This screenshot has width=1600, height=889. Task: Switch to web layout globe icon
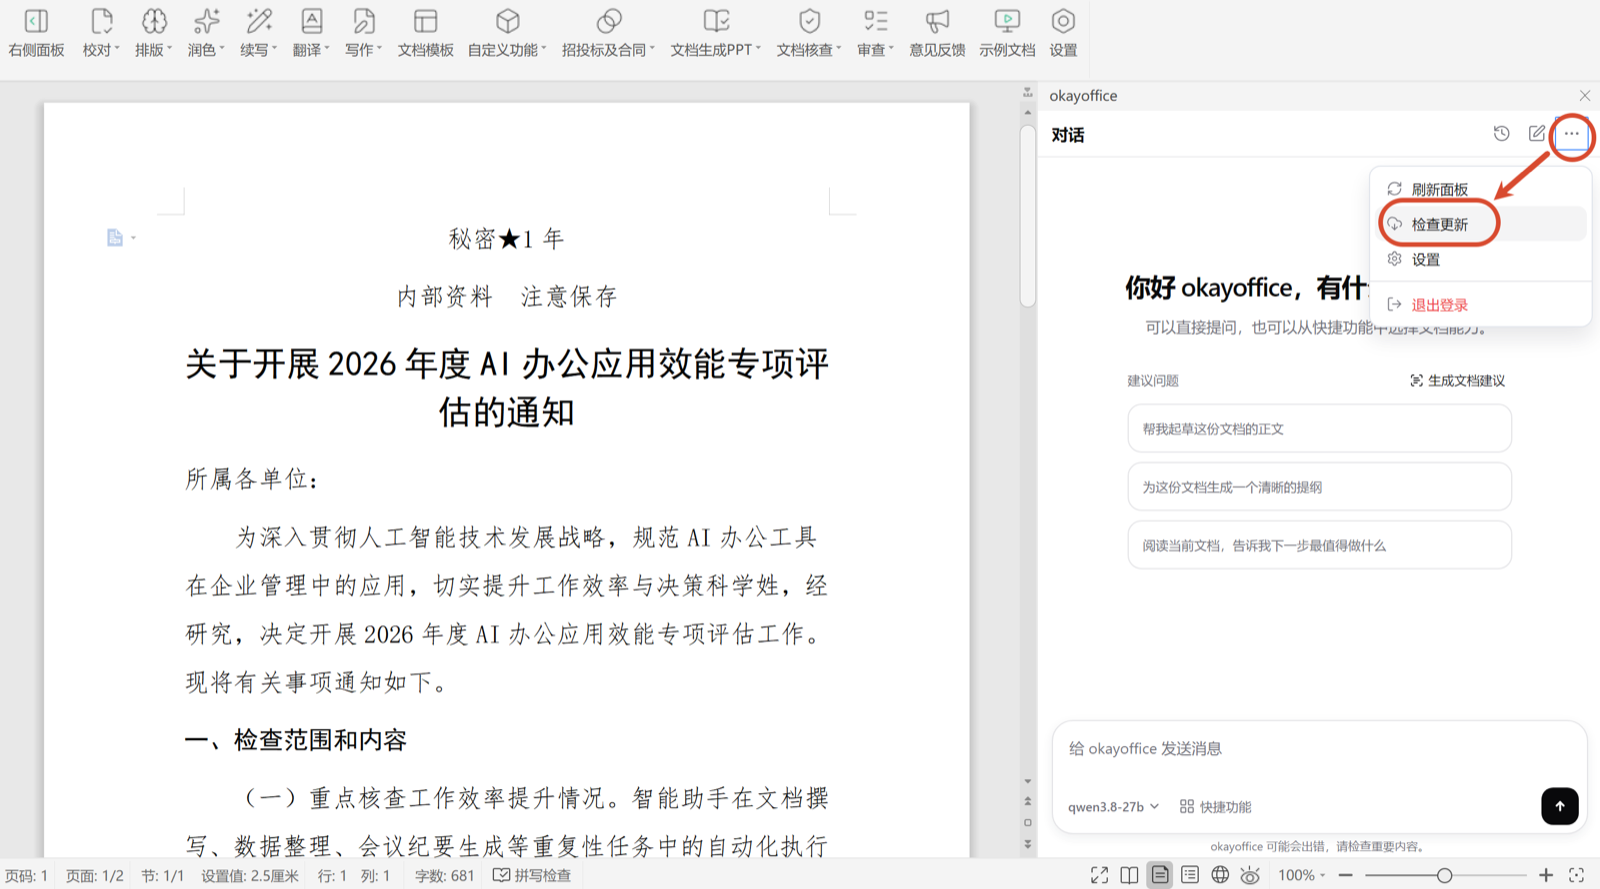pos(1220,875)
